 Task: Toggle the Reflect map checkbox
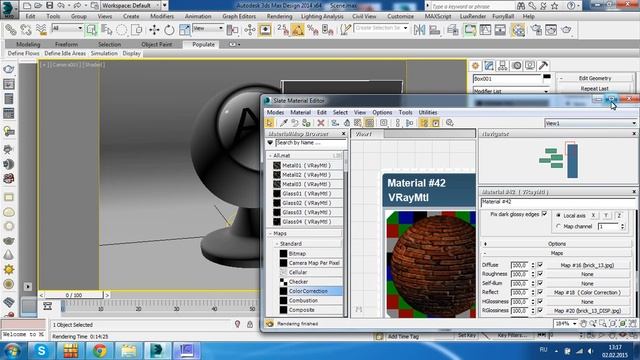(540, 292)
